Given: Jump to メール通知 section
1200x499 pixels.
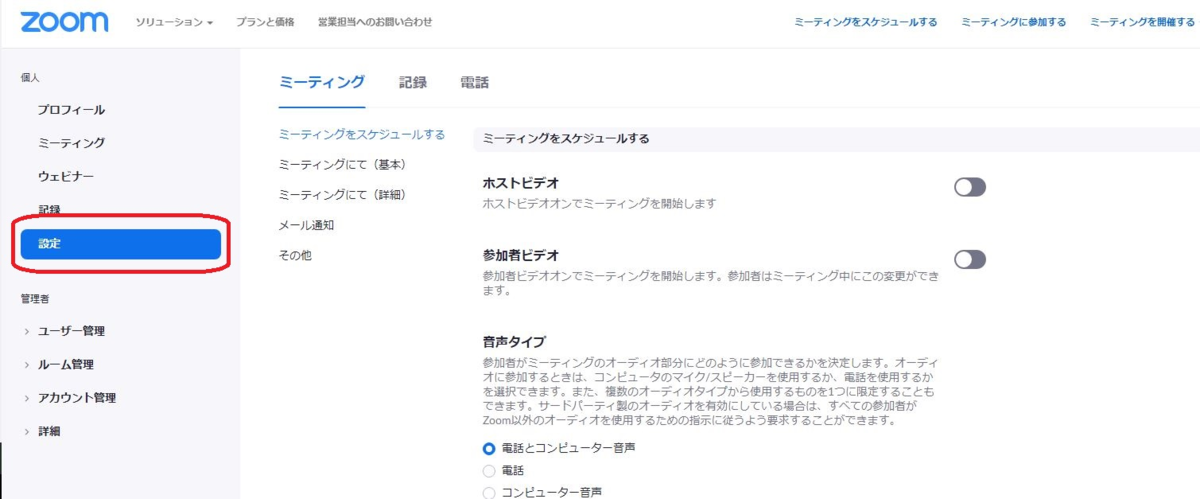Looking at the screenshot, I should [306, 225].
